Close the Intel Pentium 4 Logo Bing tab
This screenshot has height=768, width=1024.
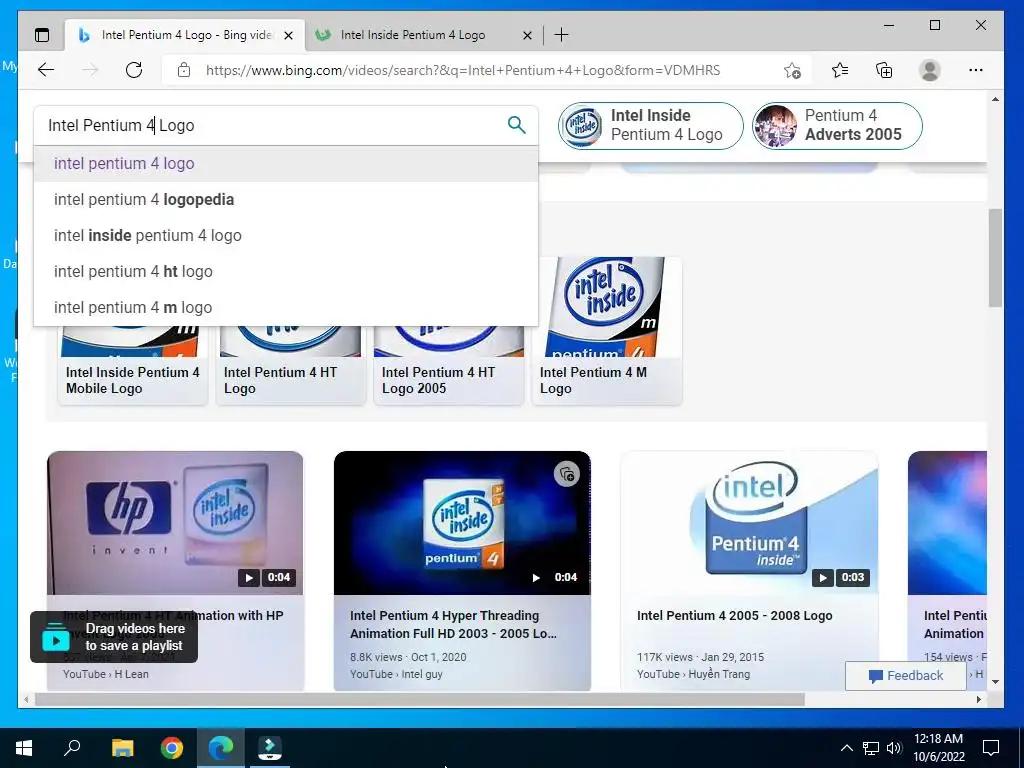click(288, 35)
